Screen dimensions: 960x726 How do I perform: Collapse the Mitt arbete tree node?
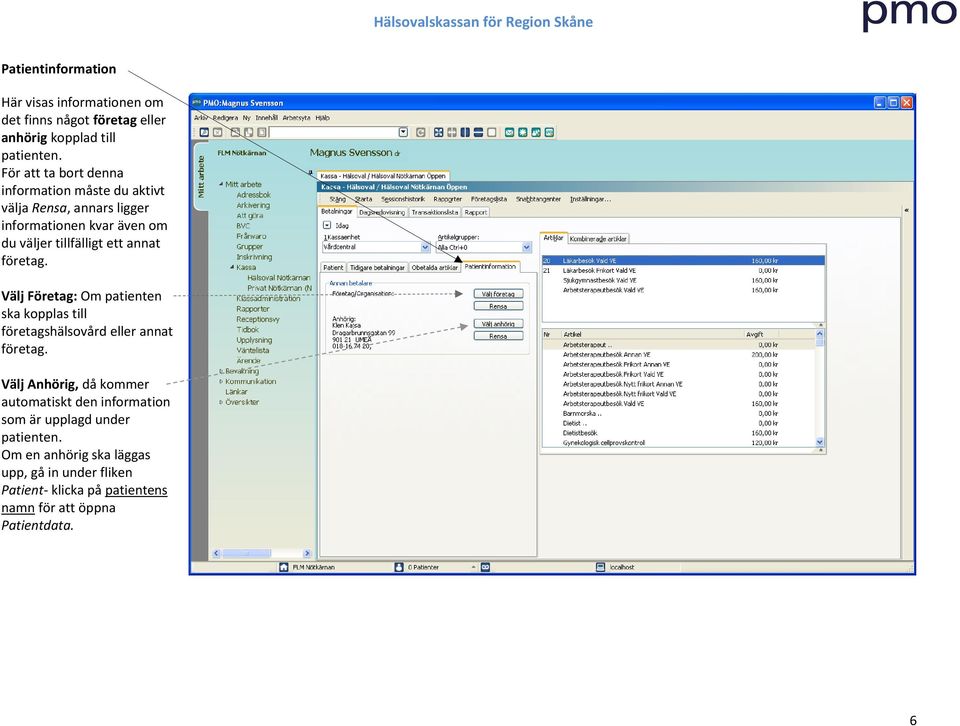click(x=221, y=184)
